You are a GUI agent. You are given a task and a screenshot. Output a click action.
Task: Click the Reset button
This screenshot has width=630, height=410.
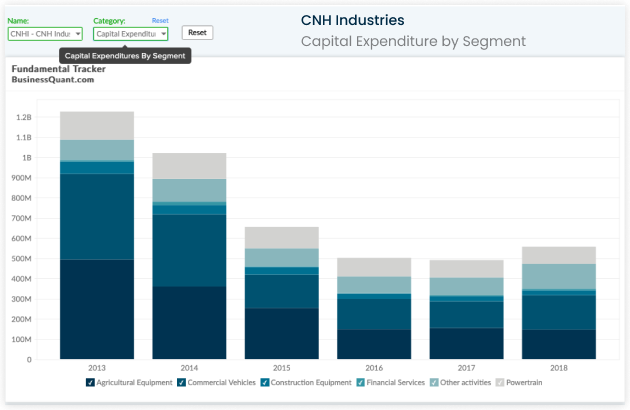(197, 33)
